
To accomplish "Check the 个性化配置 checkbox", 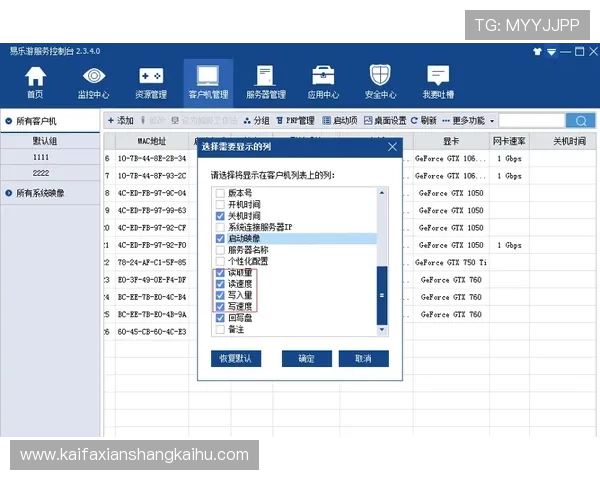I will pyautogui.click(x=220, y=261).
